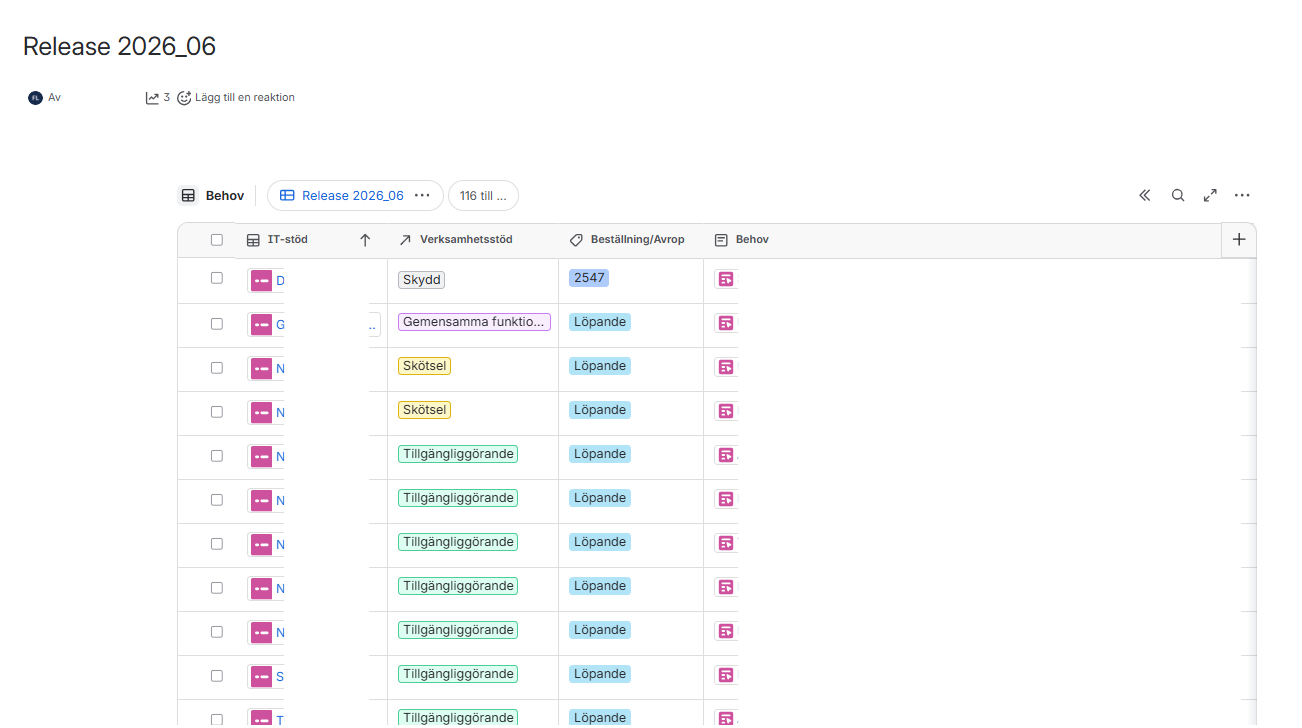Screen dimensions: 1302x728
Task: Select the Gemensamma funktio... row checkbox
Action: tap(217, 324)
